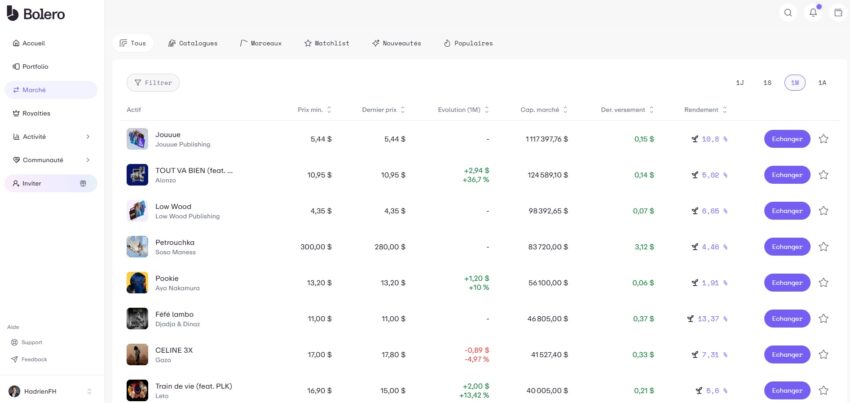Select the 1A time range
Image resolution: width=850 pixels, height=403 pixels.
822,83
